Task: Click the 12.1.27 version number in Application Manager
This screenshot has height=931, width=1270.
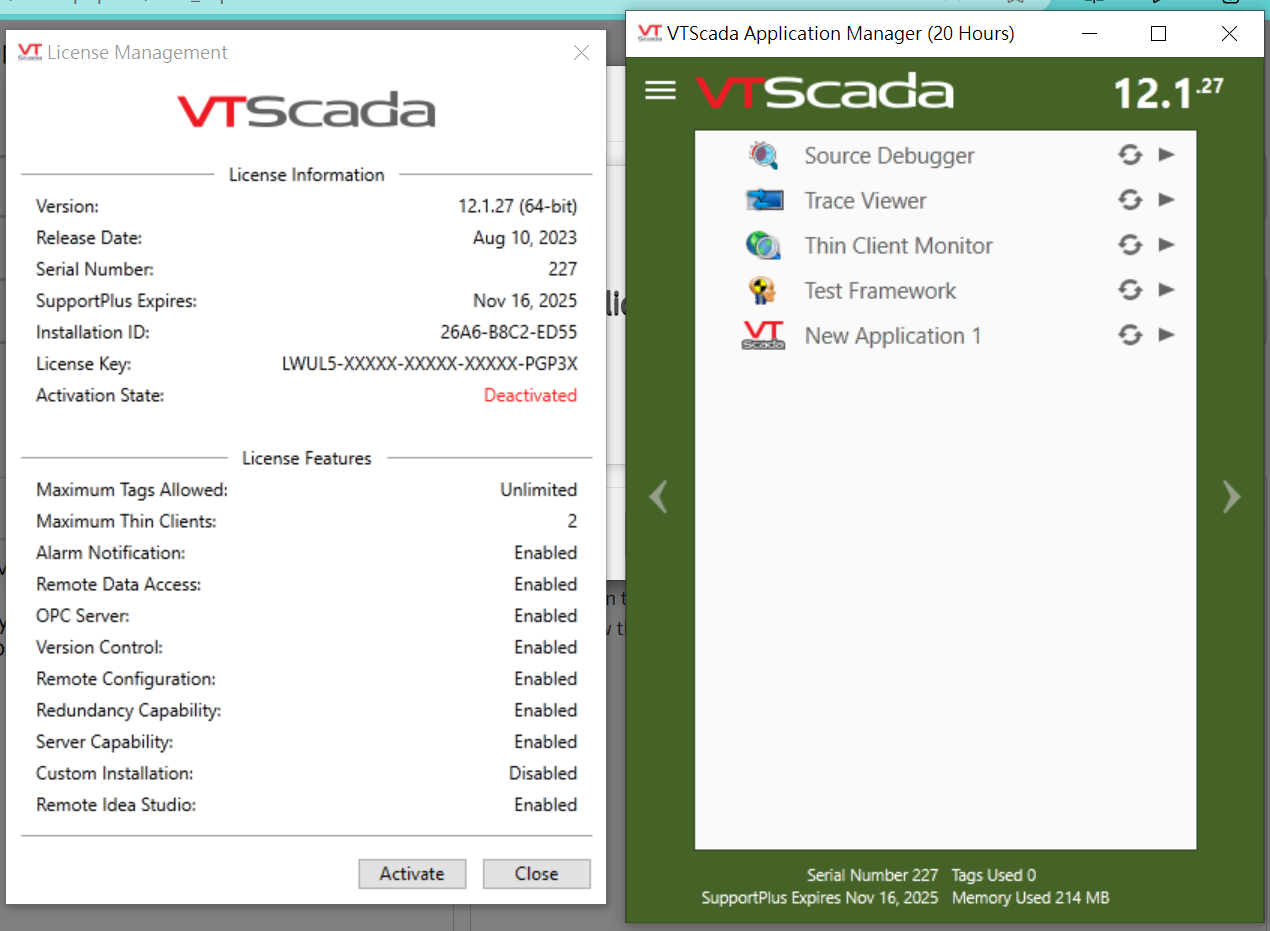Action: click(x=1168, y=93)
